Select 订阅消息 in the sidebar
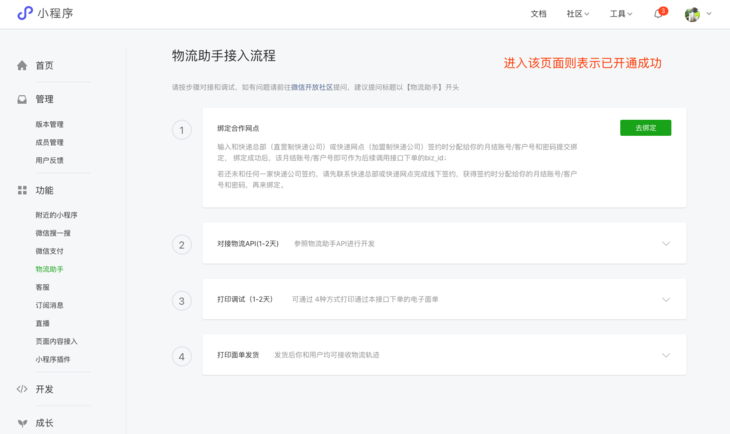This screenshot has width=730, height=434. (50, 305)
